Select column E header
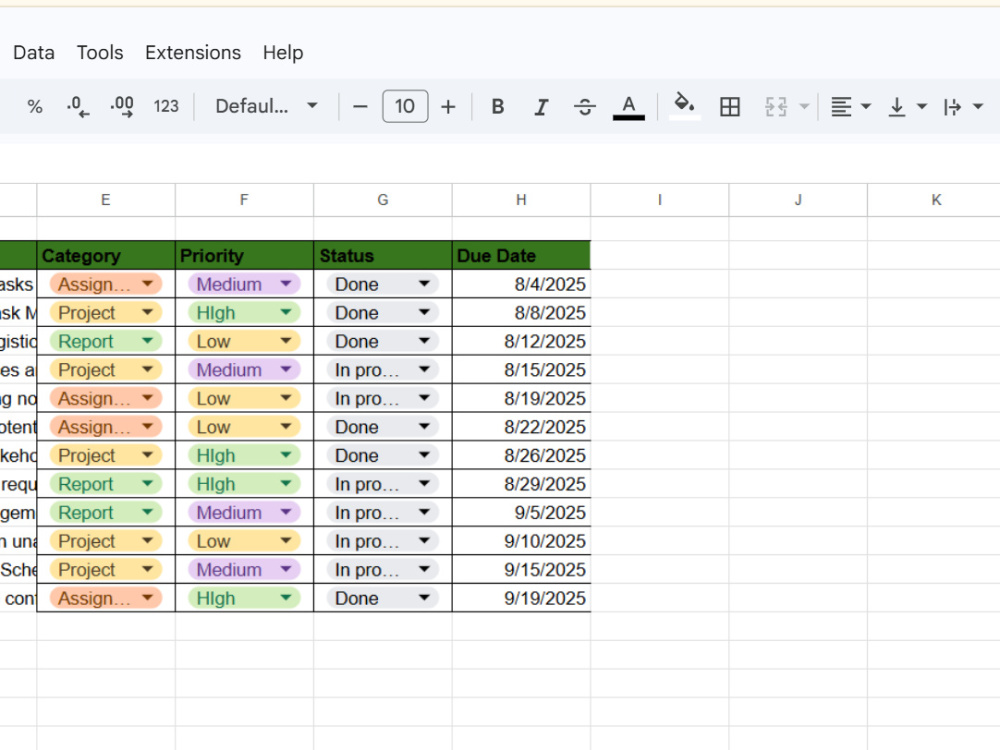This screenshot has height=750, width=1000. coord(106,200)
